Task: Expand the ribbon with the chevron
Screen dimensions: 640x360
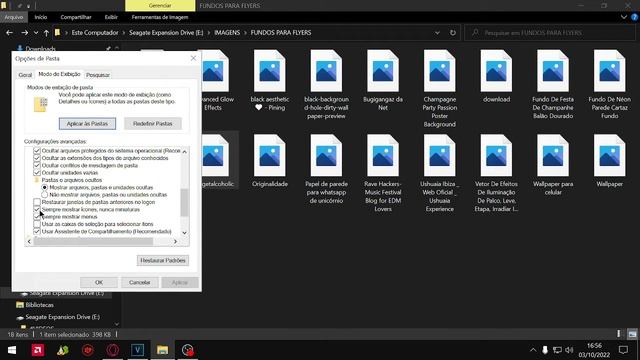Action: [624, 17]
